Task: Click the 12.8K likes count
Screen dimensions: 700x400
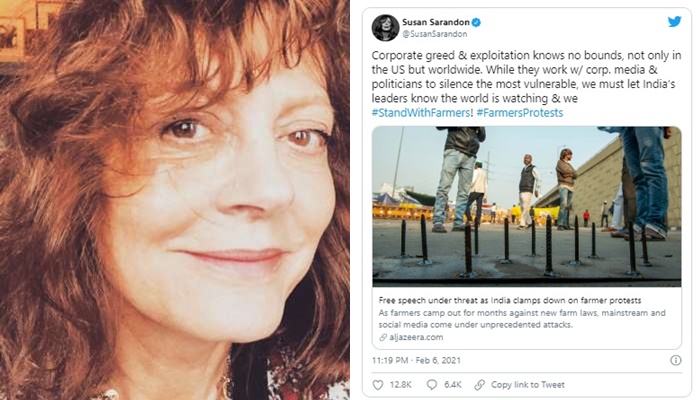Action: pos(402,384)
